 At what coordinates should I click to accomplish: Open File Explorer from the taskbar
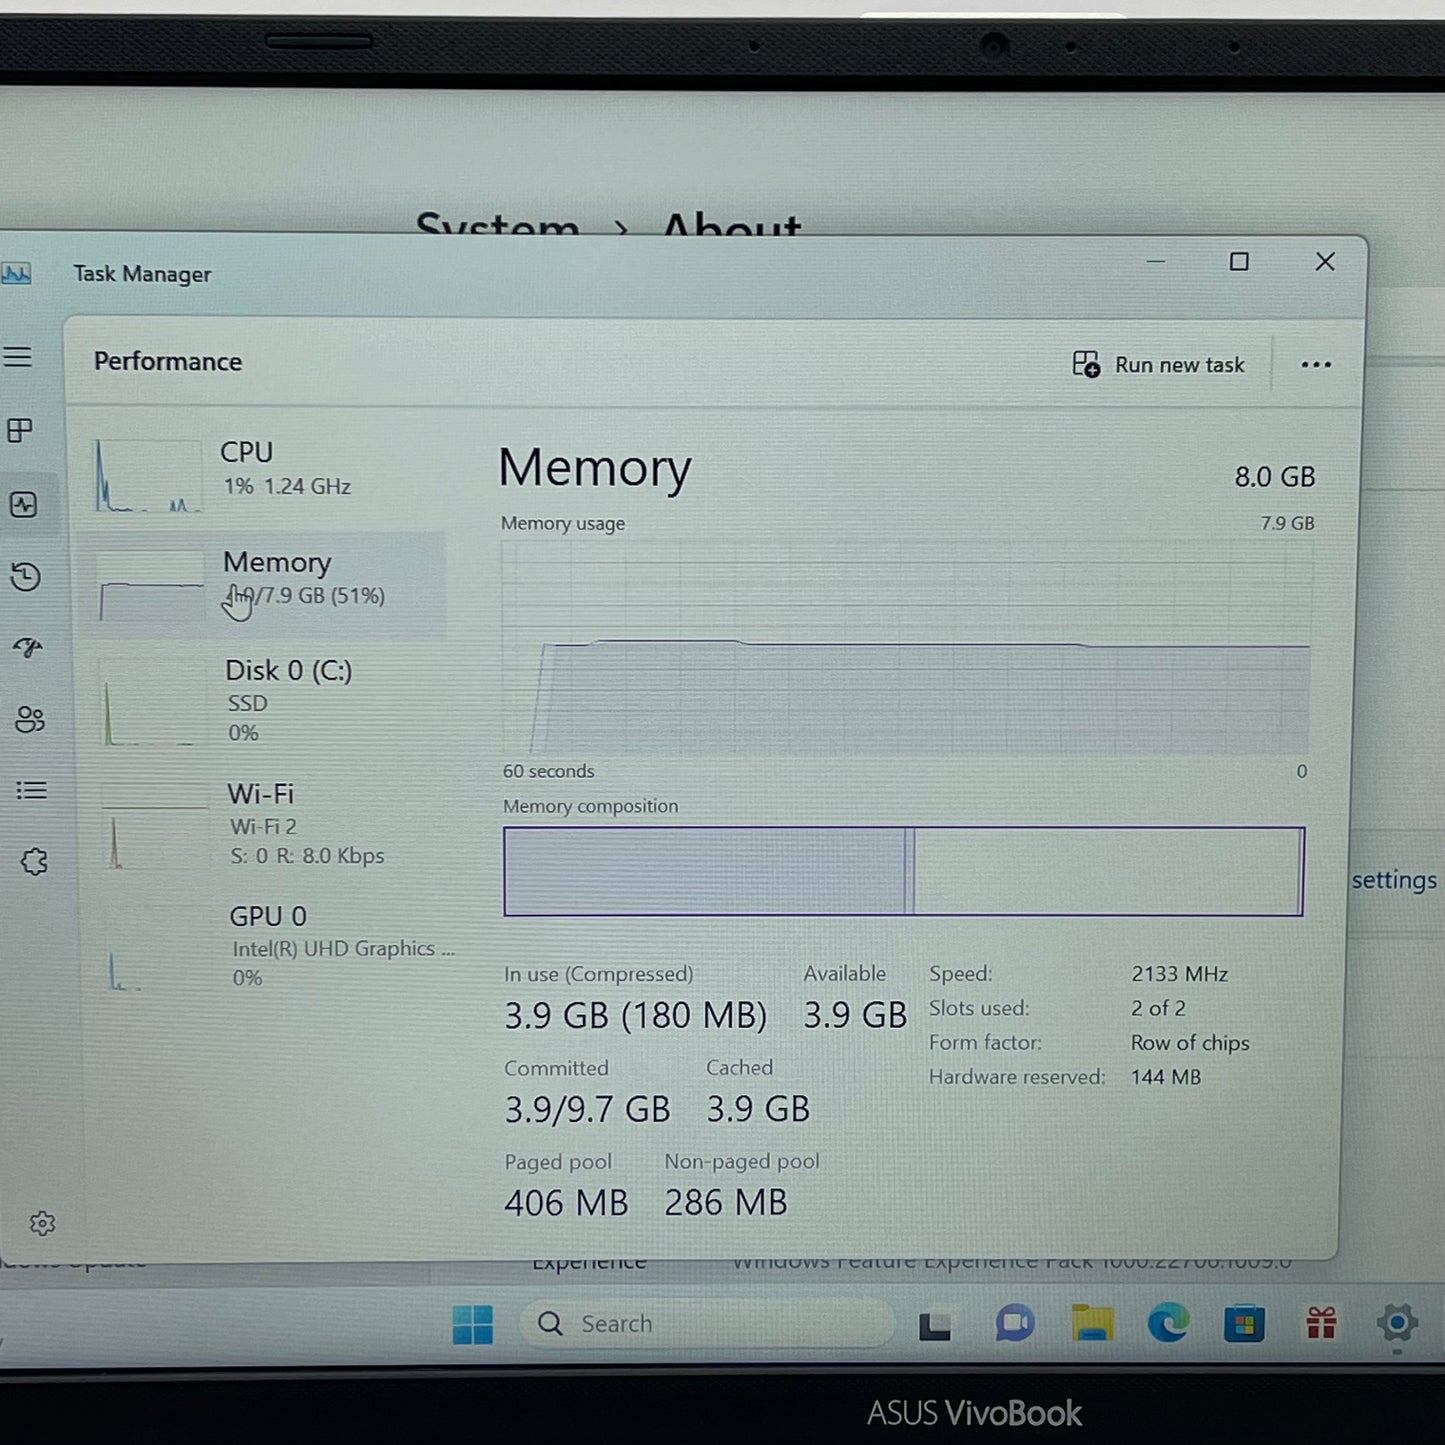[x=1092, y=1323]
